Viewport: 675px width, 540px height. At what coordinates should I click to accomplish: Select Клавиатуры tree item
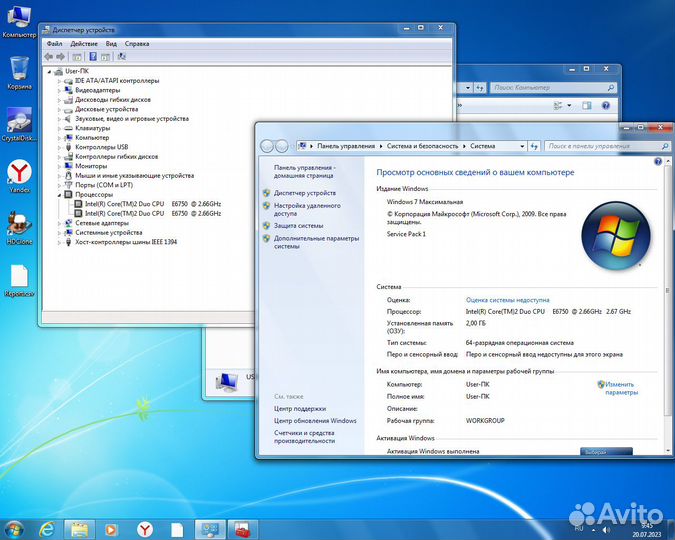click(93, 128)
